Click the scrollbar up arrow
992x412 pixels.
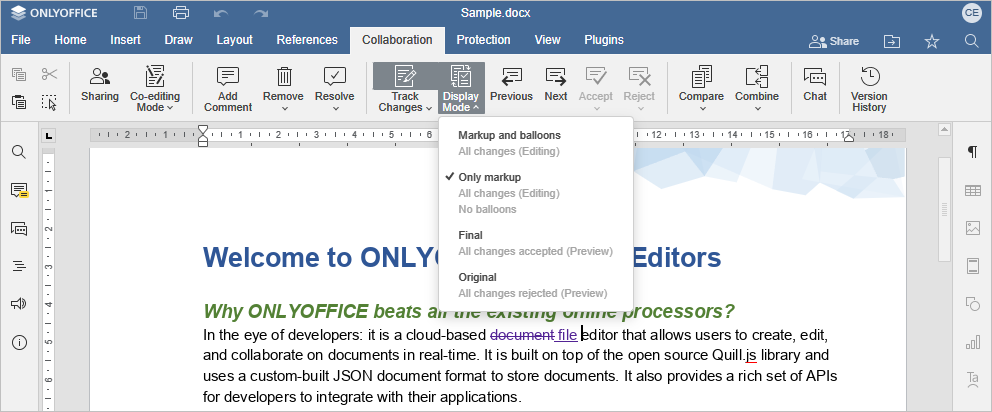944,130
